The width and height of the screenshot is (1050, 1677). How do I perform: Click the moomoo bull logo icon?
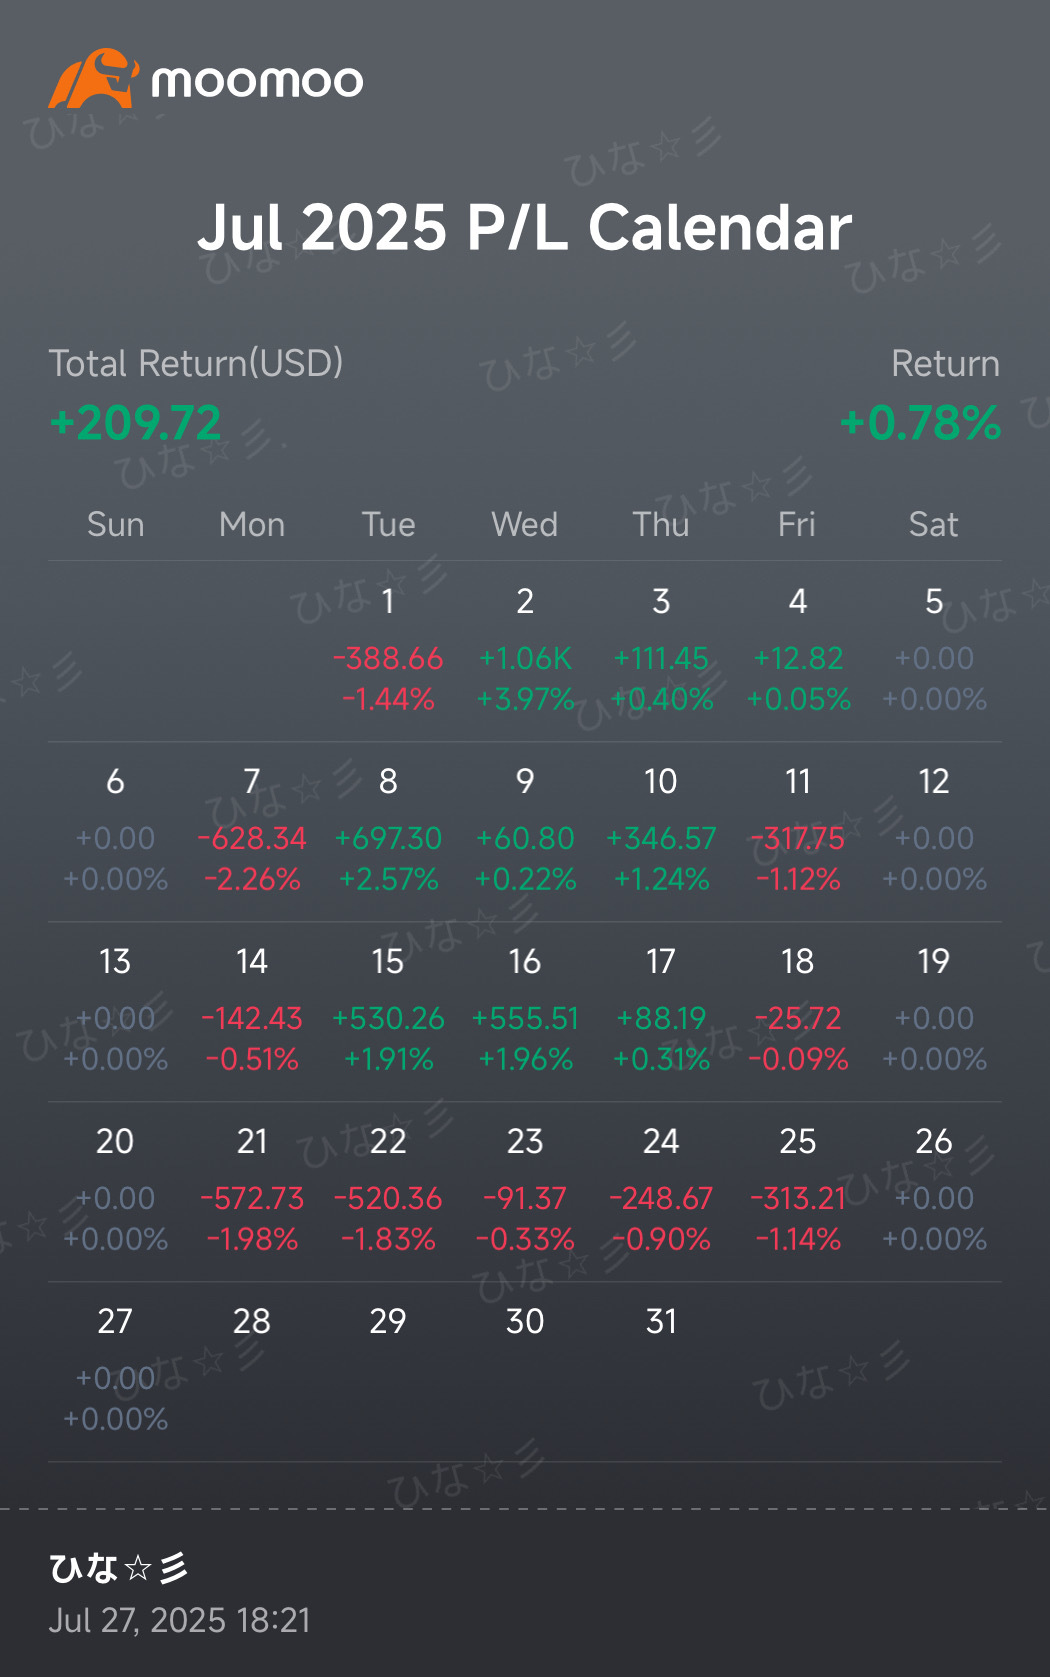pyautogui.click(x=93, y=78)
